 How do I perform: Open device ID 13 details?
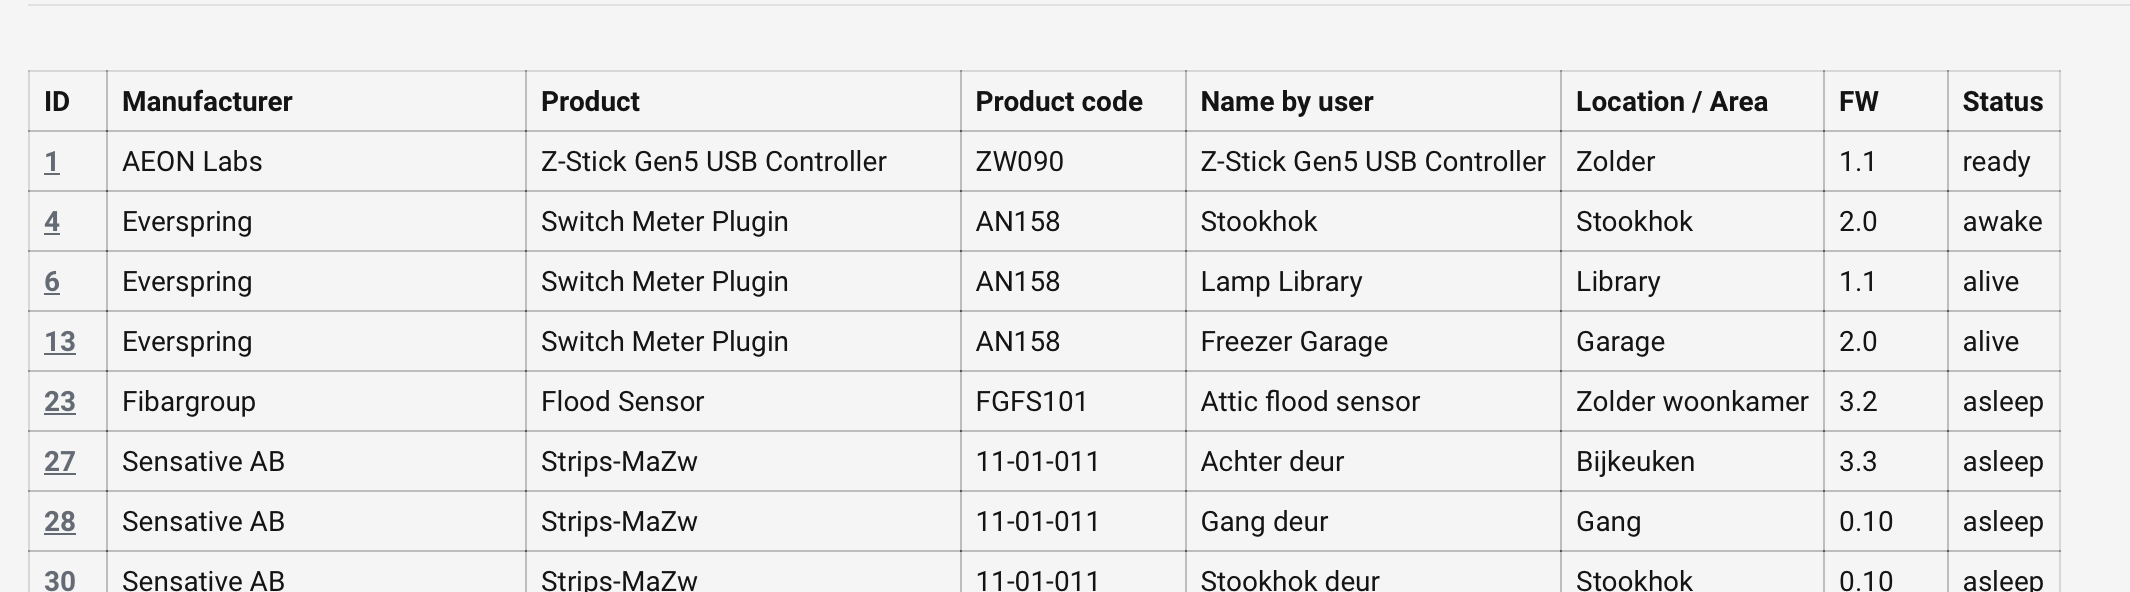[x=60, y=342]
